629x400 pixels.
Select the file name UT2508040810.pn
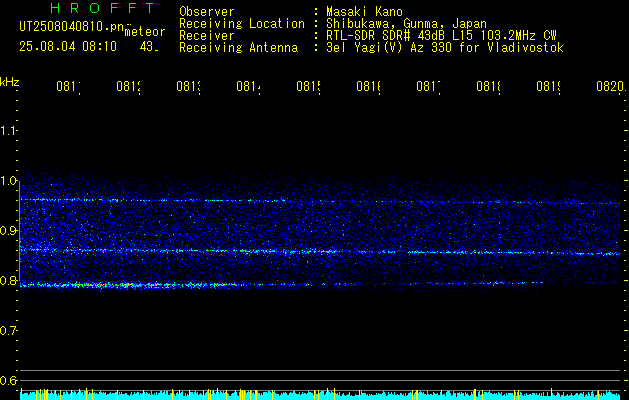[x=71, y=26]
